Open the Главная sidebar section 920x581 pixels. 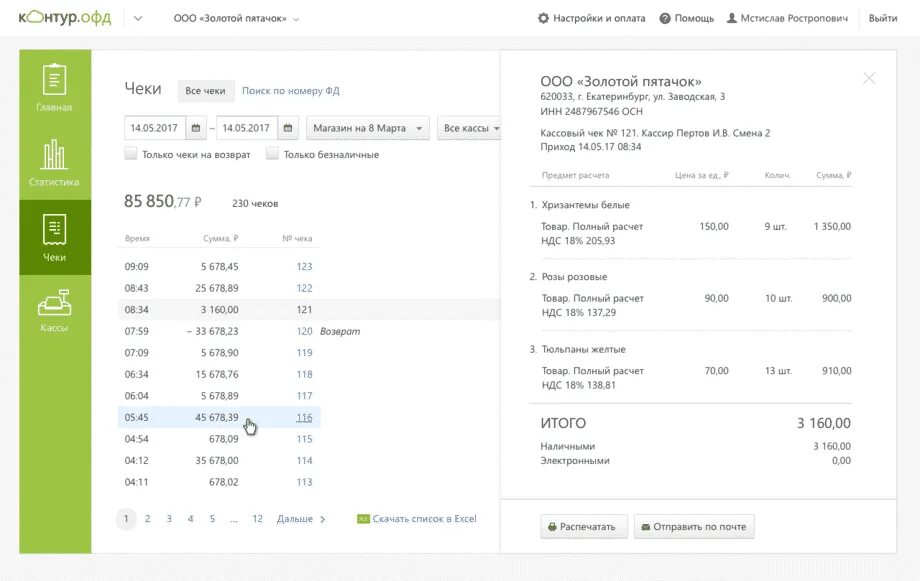tap(55, 87)
